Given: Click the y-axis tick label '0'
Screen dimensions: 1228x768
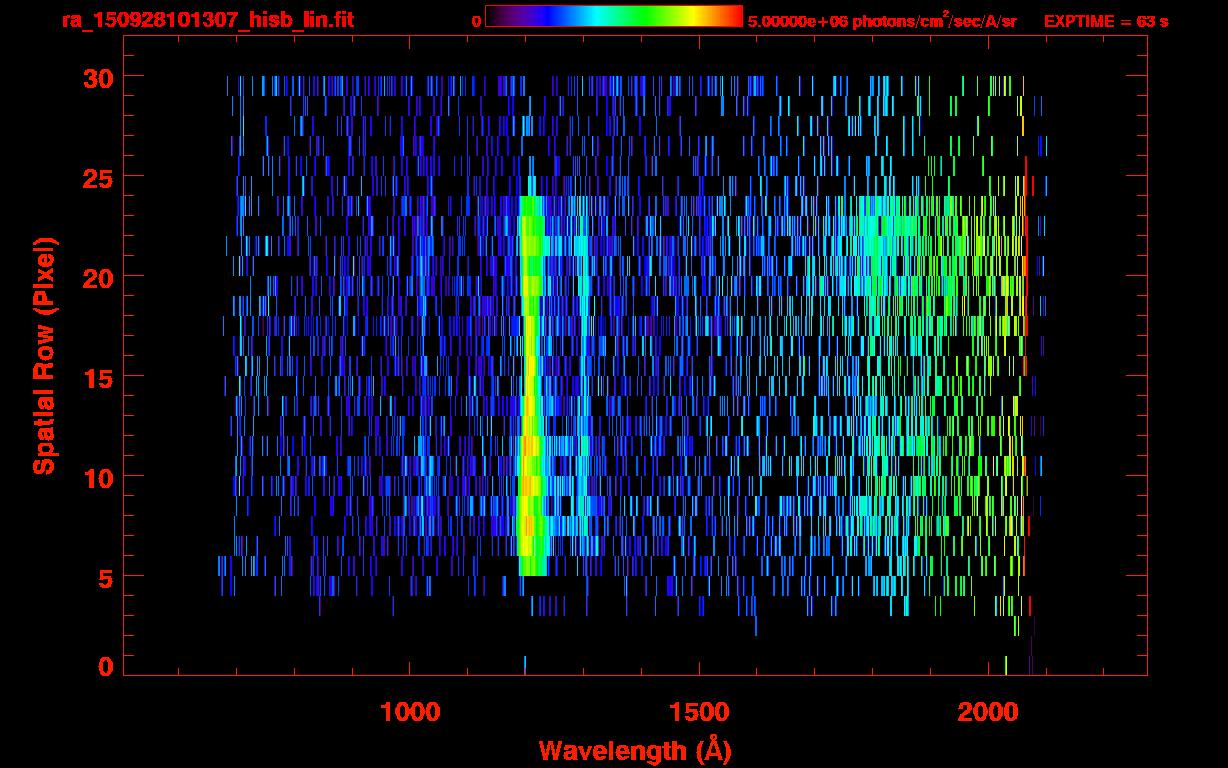Looking at the screenshot, I should tap(104, 667).
